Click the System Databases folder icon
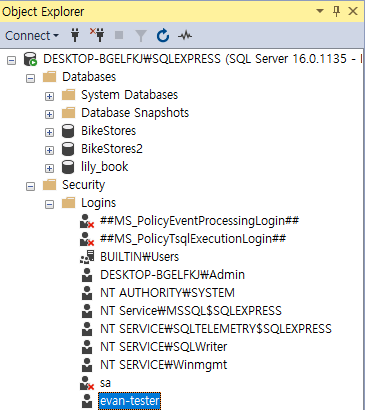365x410 pixels. point(69,95)
